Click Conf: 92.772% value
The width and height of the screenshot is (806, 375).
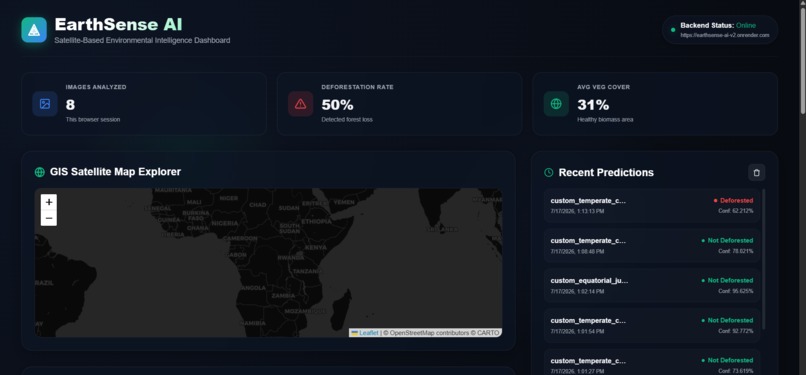(x=736, y=331)
